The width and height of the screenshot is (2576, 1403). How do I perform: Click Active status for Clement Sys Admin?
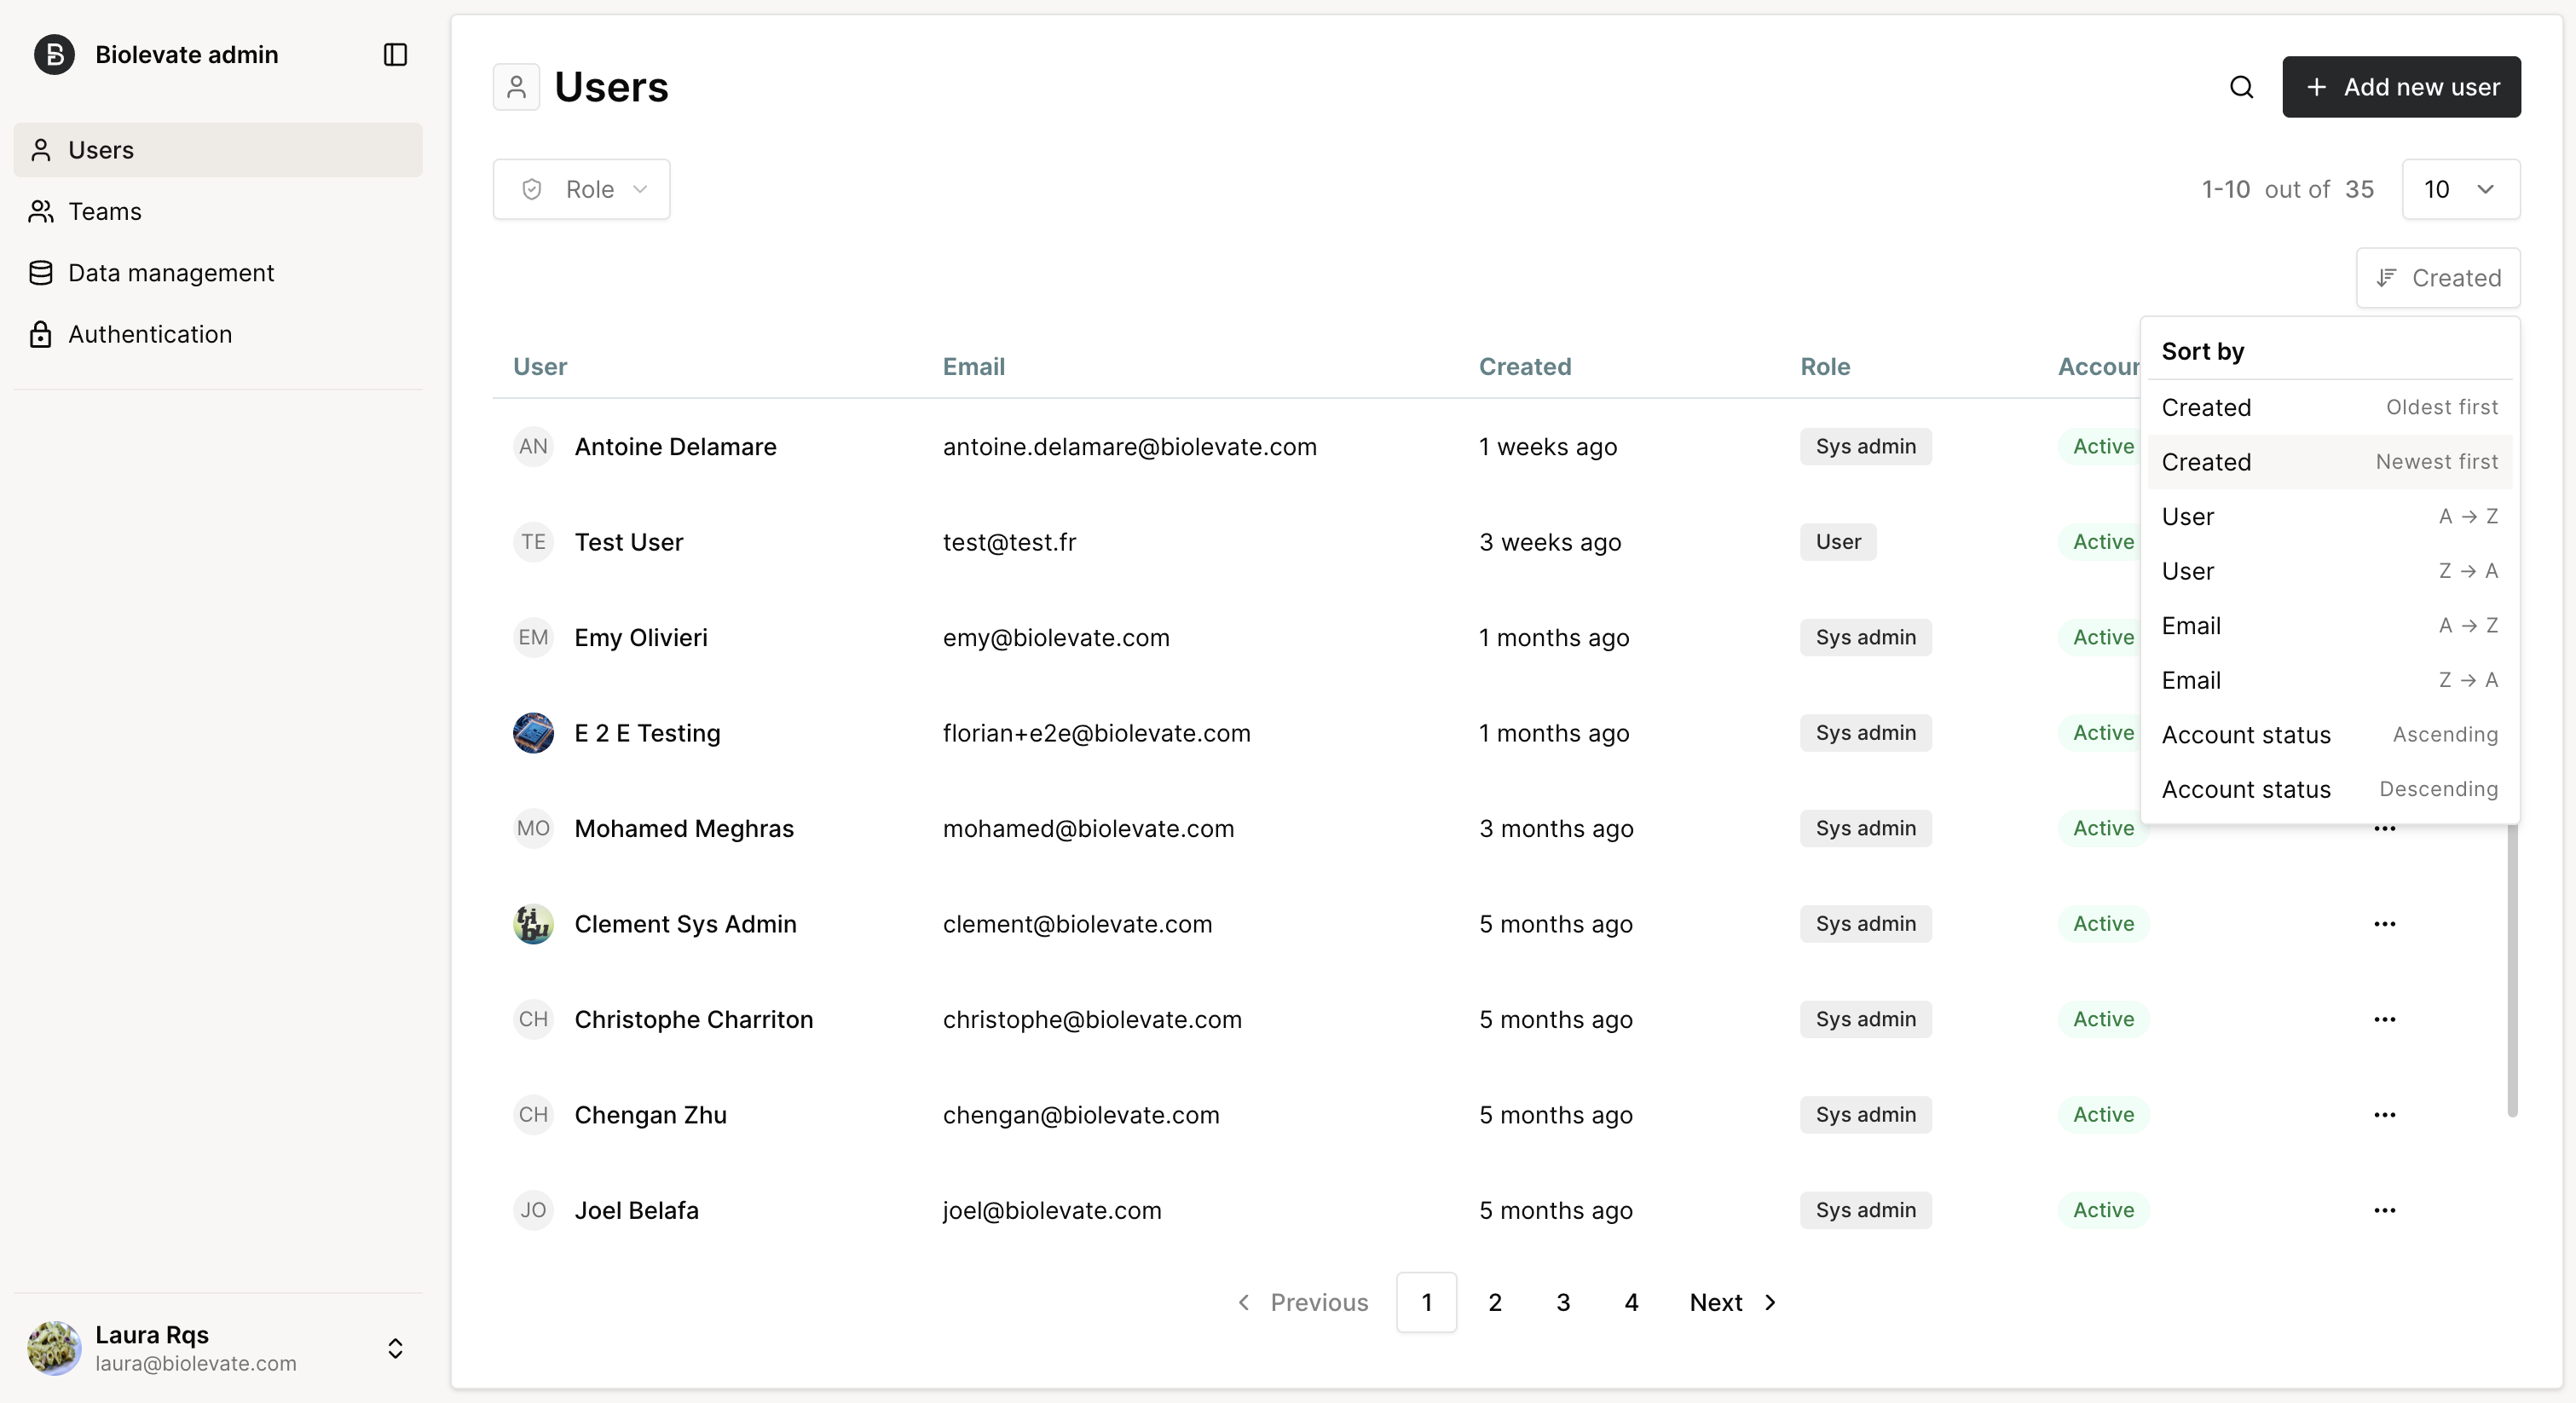[x=2103, y=924]
